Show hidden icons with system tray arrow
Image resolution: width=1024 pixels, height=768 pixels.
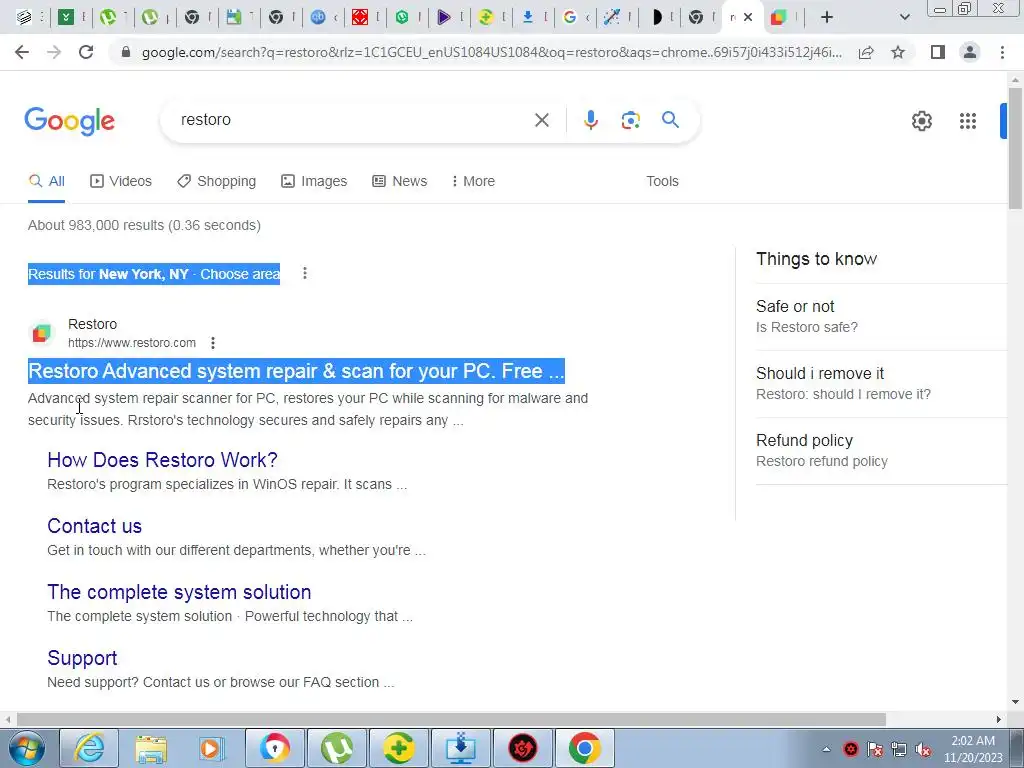(x=826, y=749)
